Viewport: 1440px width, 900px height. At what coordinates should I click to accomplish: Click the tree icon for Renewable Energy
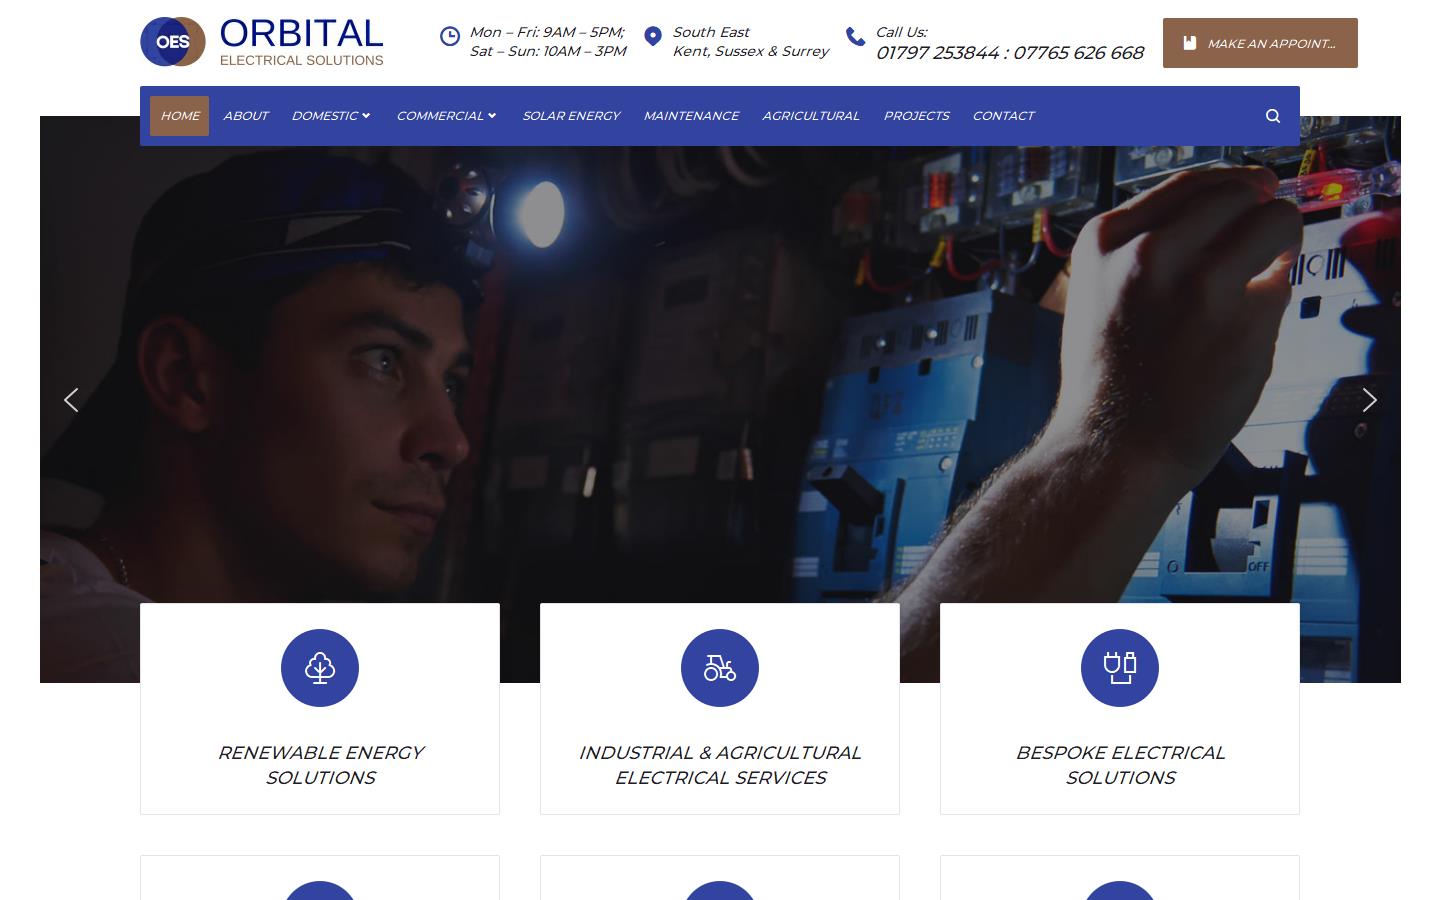point(320,668)
